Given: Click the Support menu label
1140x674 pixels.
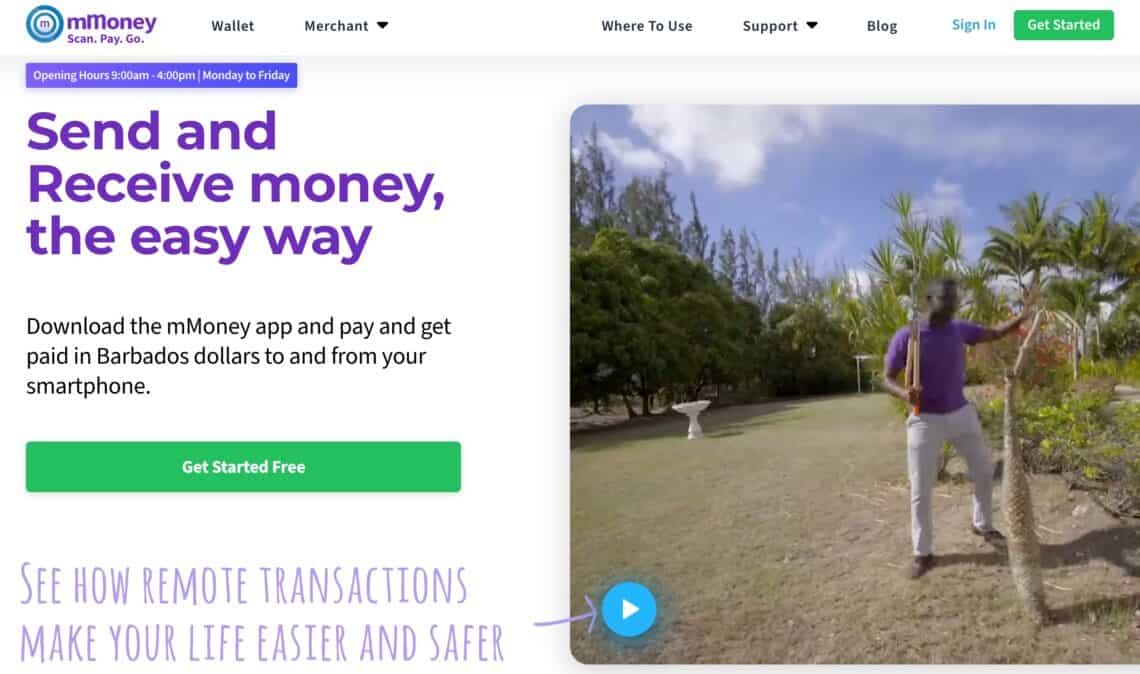Looking at the screenshot, I should 770,26.
